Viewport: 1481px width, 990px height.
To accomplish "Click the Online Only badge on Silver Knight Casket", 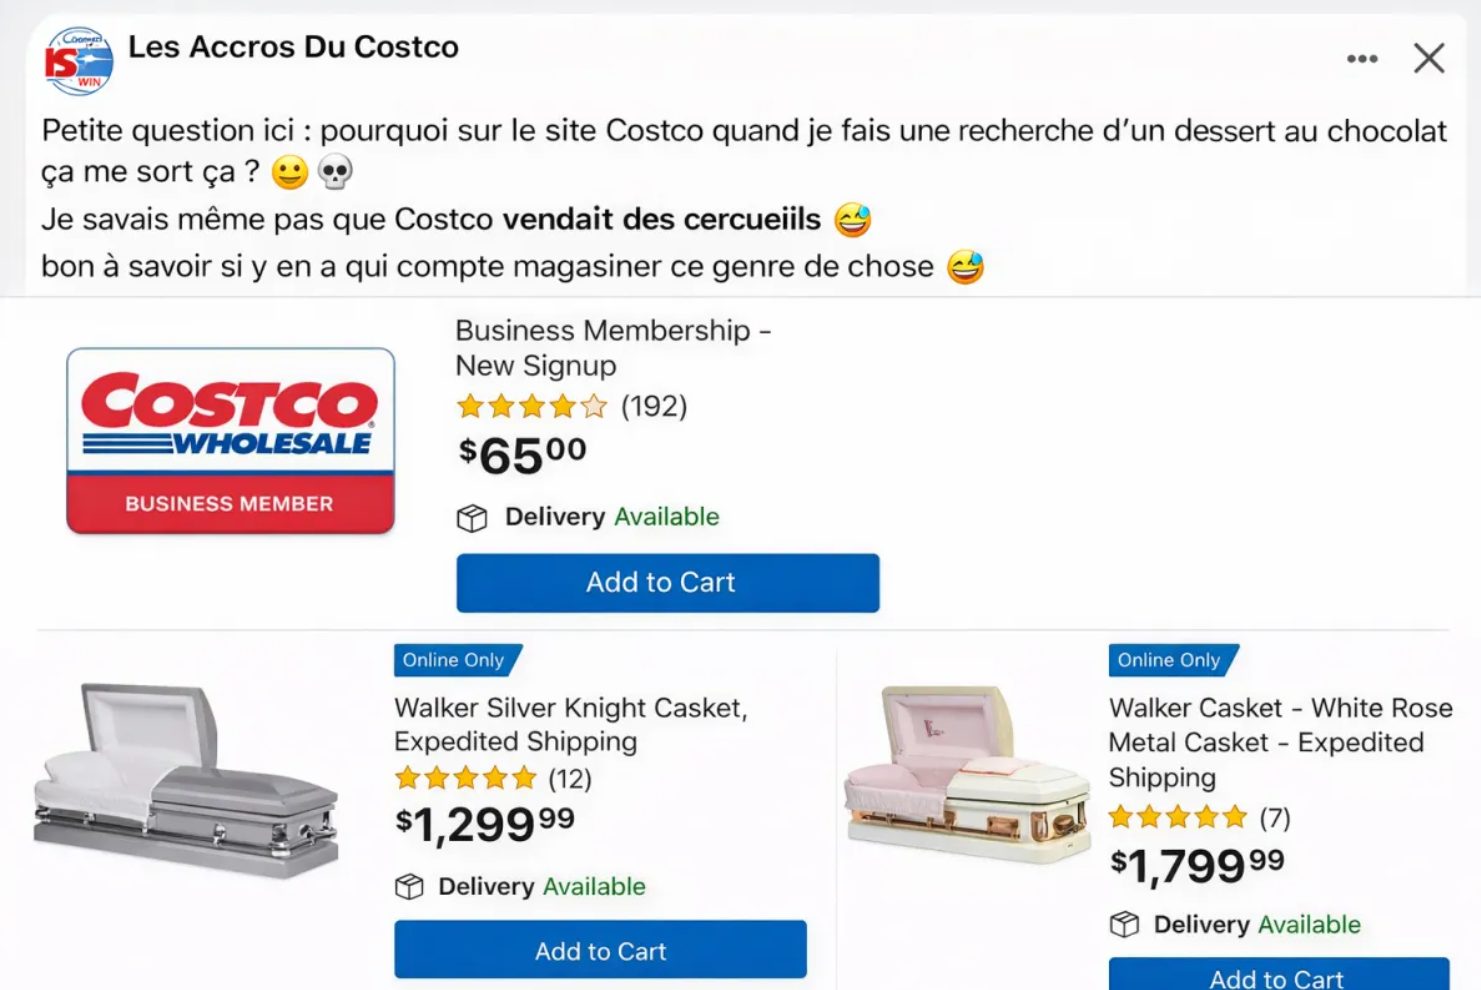I will point(452,660).
